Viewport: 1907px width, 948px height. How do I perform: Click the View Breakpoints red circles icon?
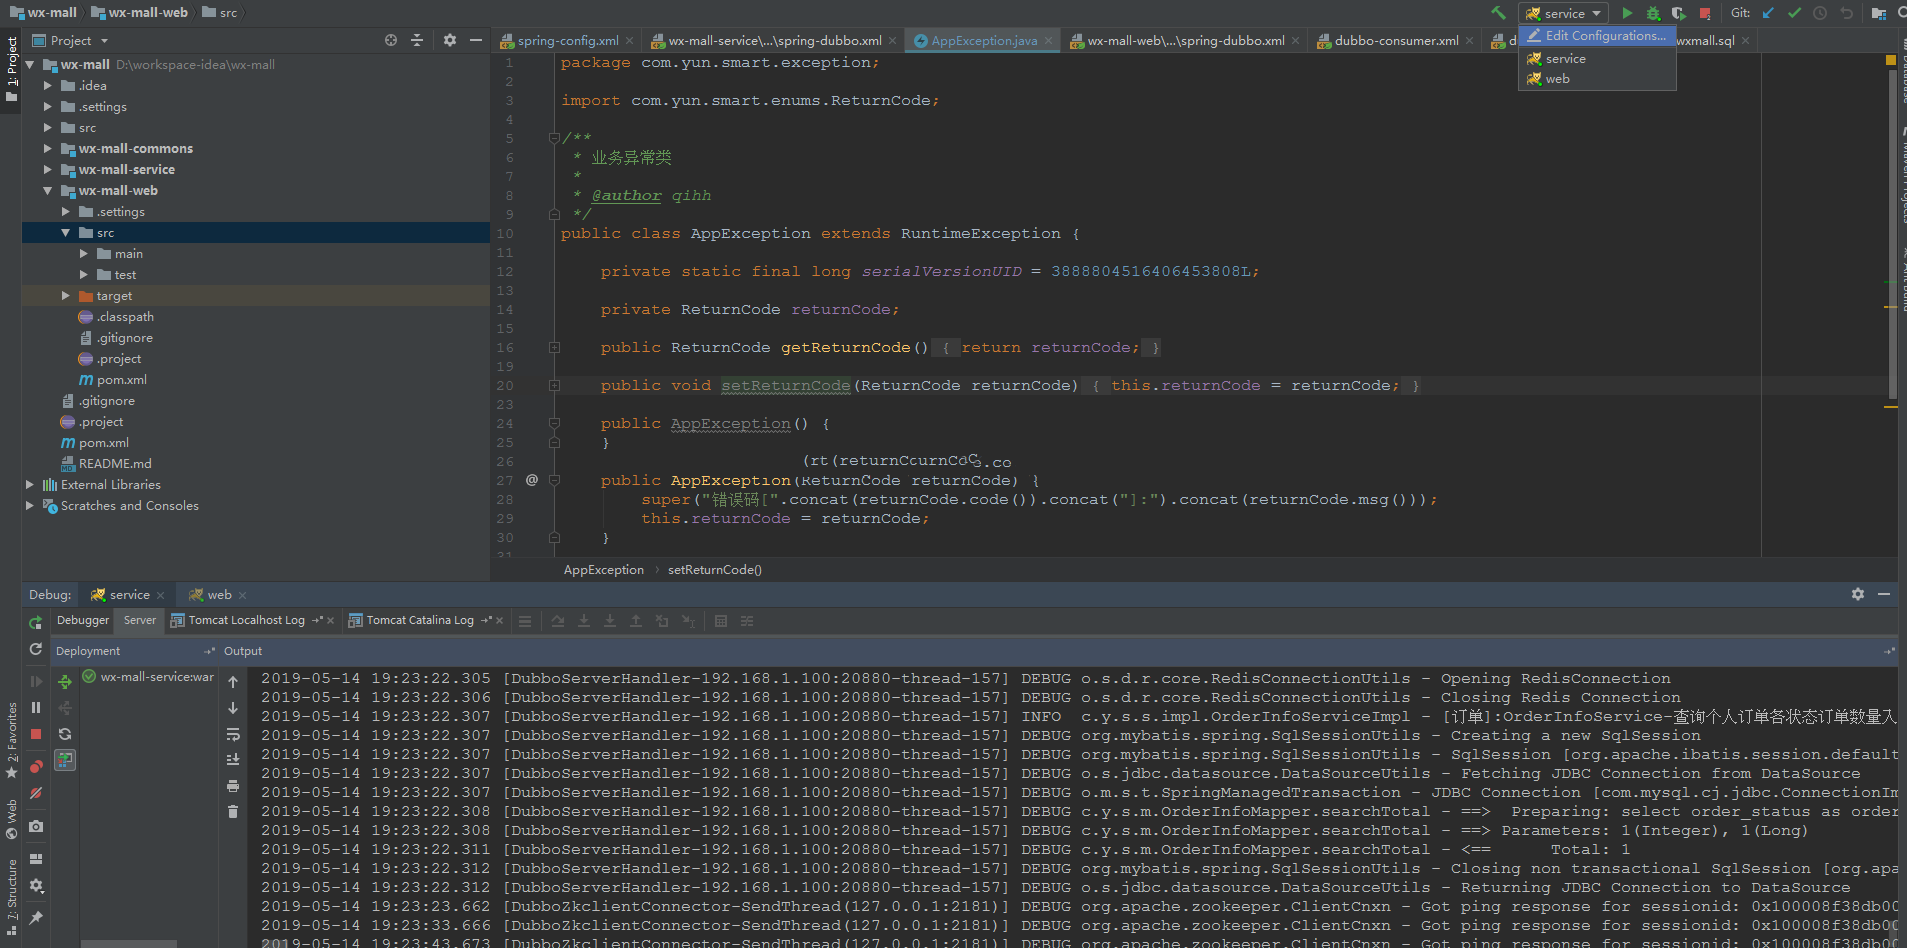click(x=36, y=767)
